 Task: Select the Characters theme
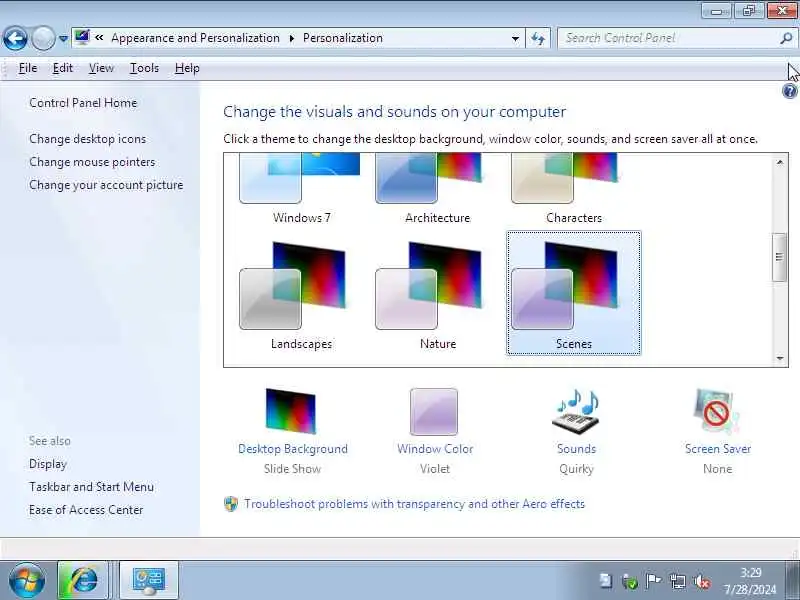[x=573, y=189]
